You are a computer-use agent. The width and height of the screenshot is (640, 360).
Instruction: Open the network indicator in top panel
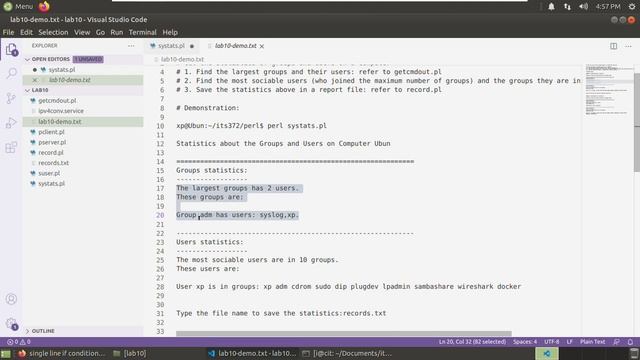coord(567,7)
